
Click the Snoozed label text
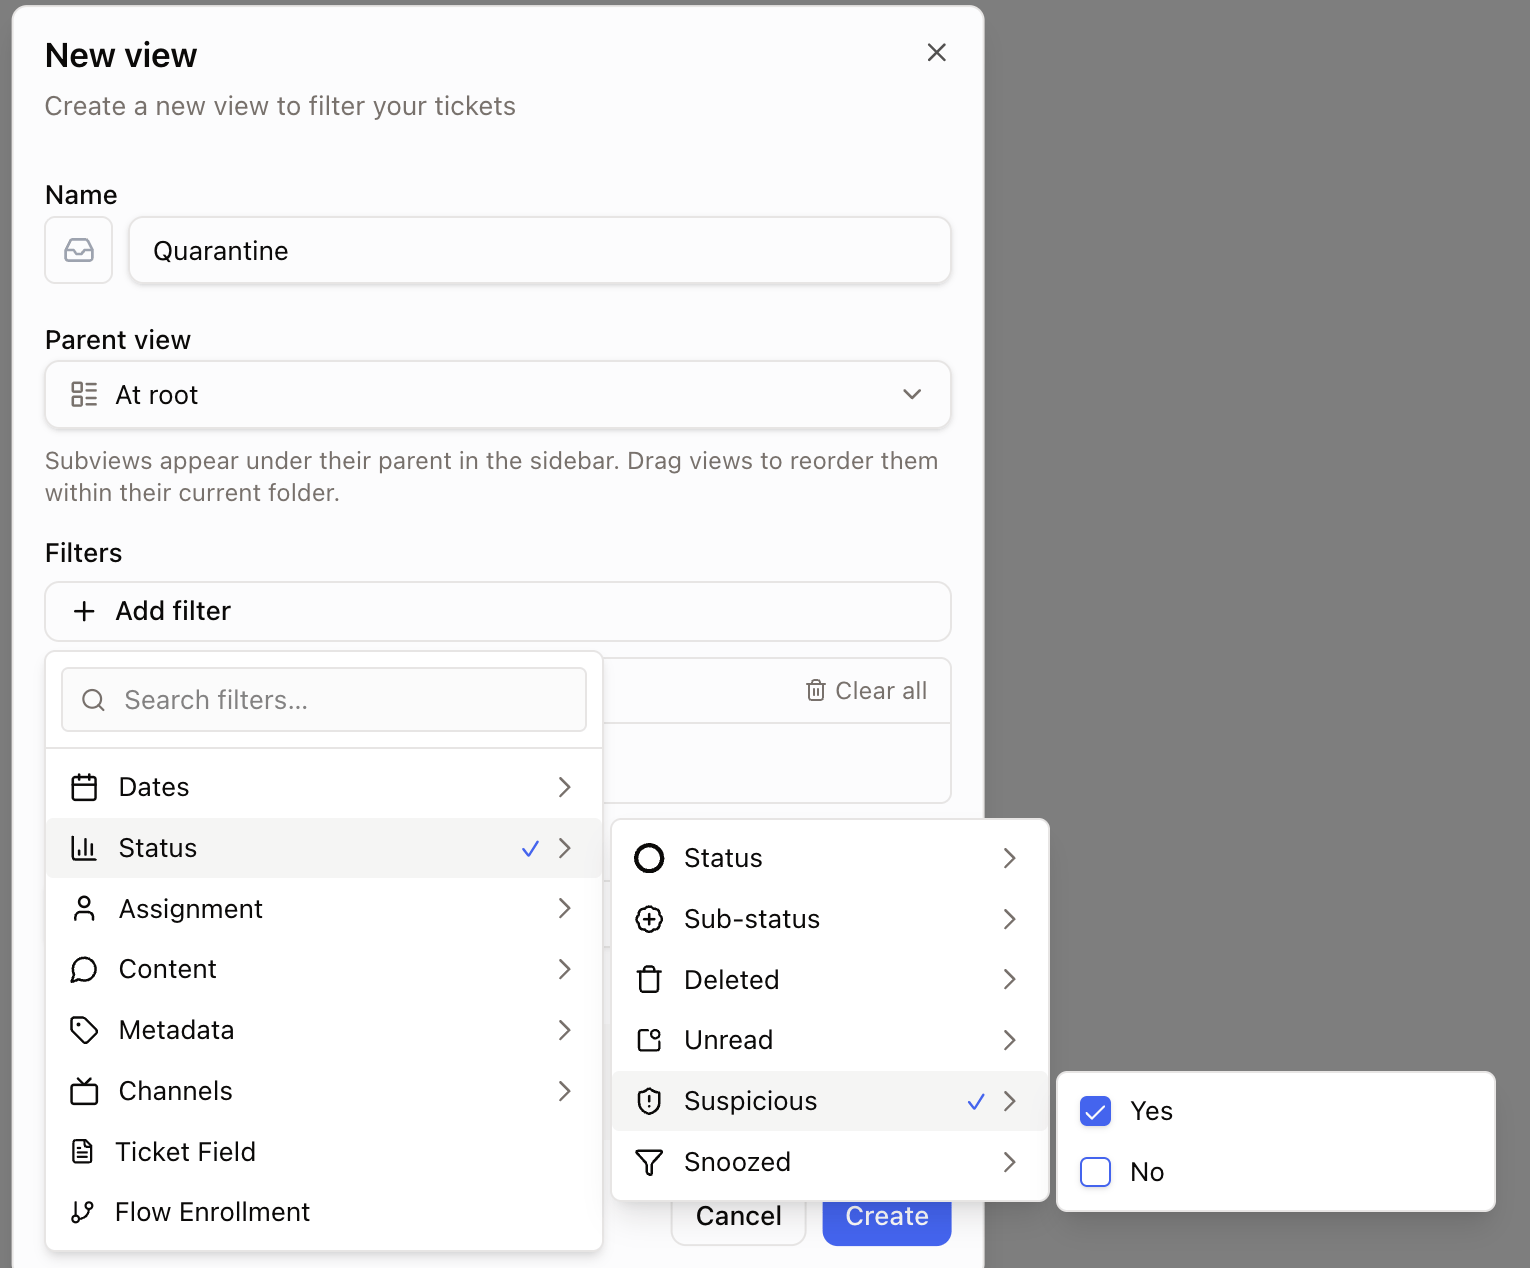coord(737,1162)
